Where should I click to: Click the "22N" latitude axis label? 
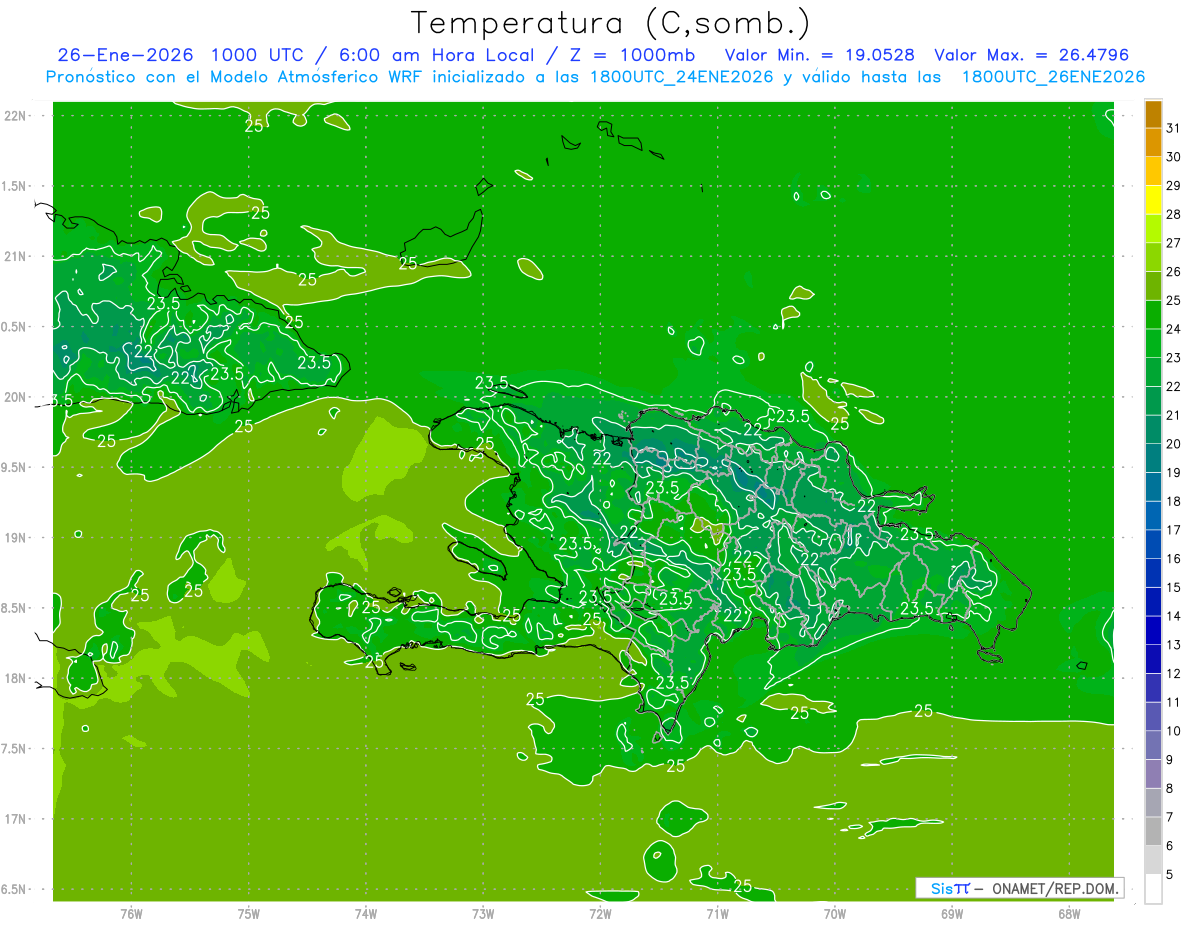[x=15, y=116]
